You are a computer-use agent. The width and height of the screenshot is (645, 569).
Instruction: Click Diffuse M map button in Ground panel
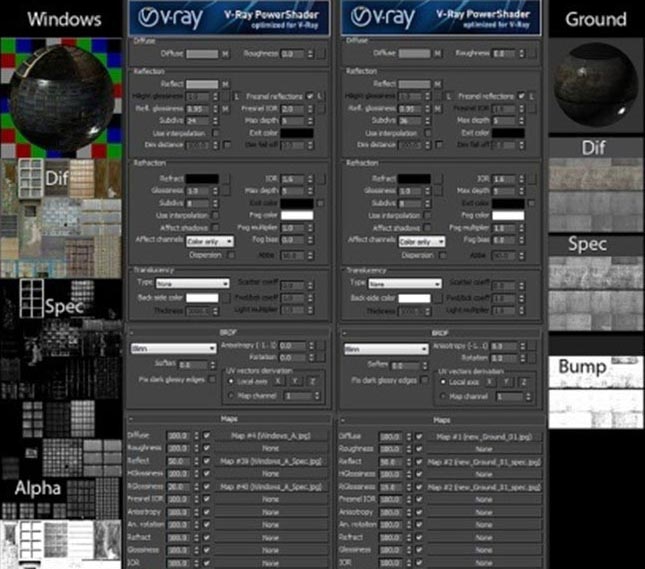[x=437, y=54]
